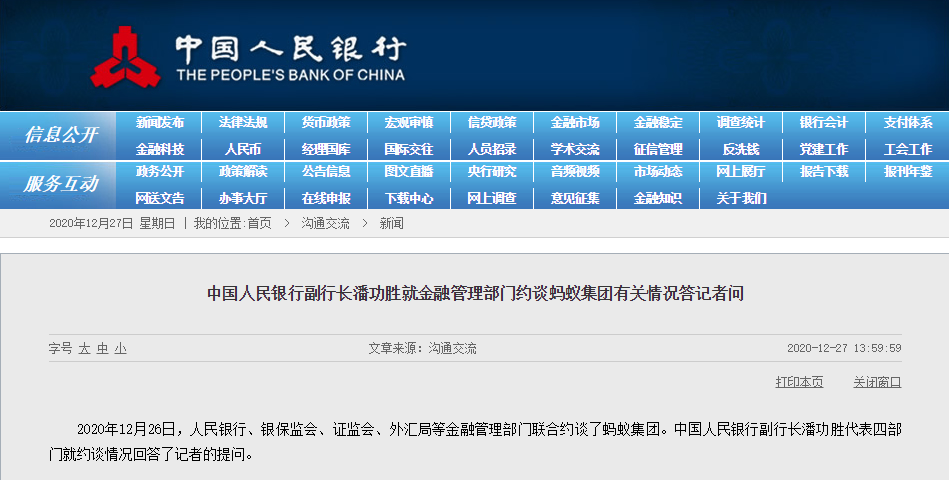Open 党建工作 menu item
The height and width of the screenshot is (480, 949).
click(x=824, y=149)
